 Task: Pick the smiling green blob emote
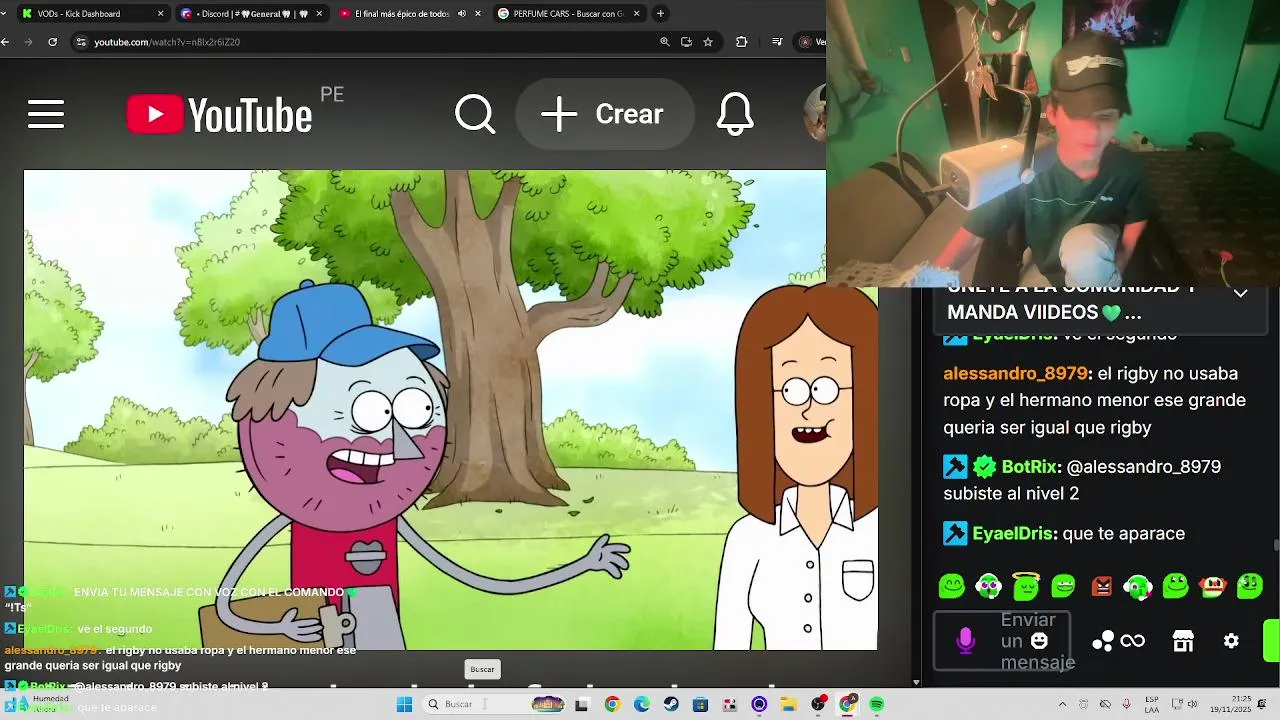click(951, 586)
